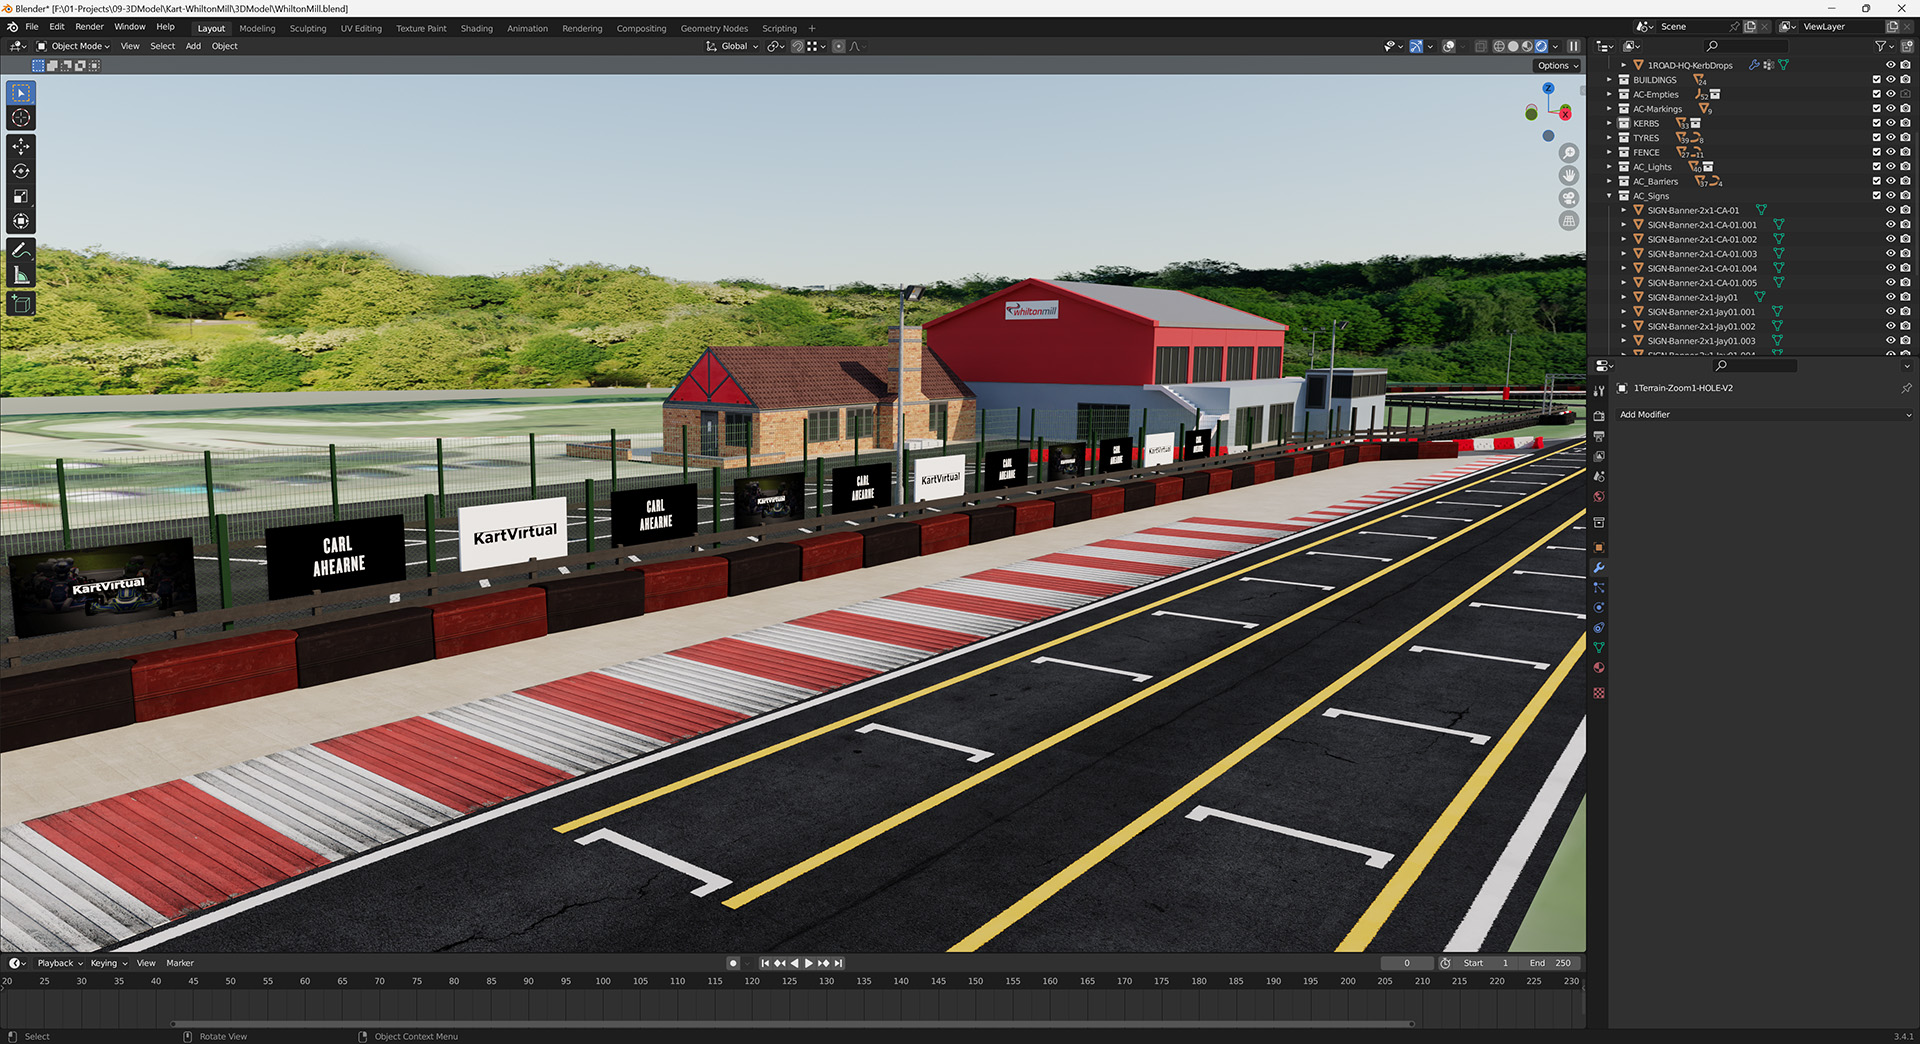The height and width of the screenshot is (1044, 1920).
Task: Open the shading options dropdown arrow
Action: (x=1555, y=46)
